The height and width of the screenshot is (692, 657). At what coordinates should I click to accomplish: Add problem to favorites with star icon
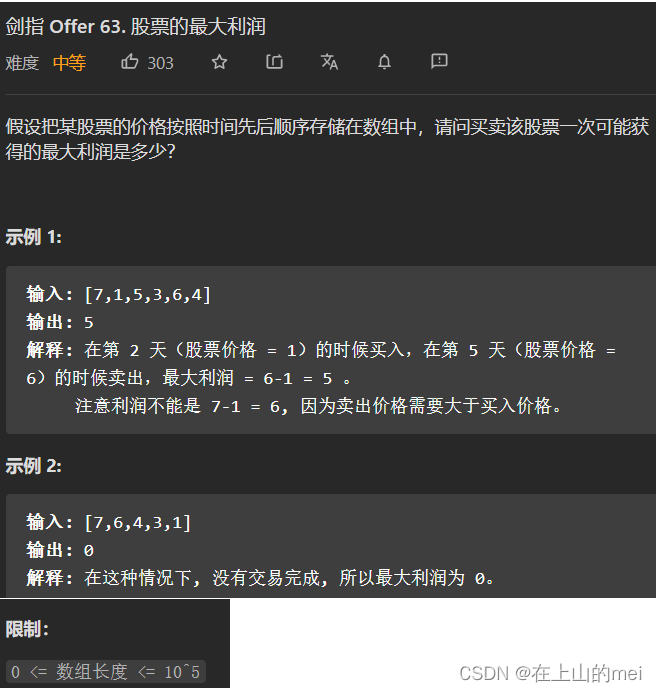(x=219, y=62)
